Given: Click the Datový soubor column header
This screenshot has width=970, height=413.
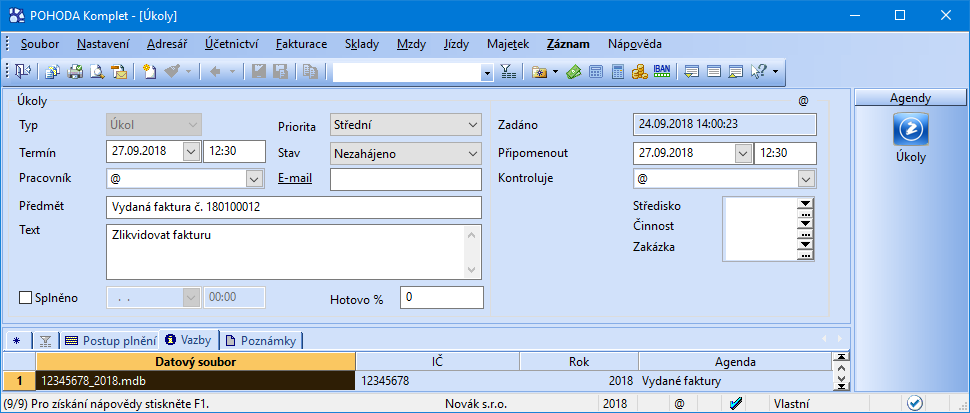Looking at the screenshot, I should [x=195, y=362].
